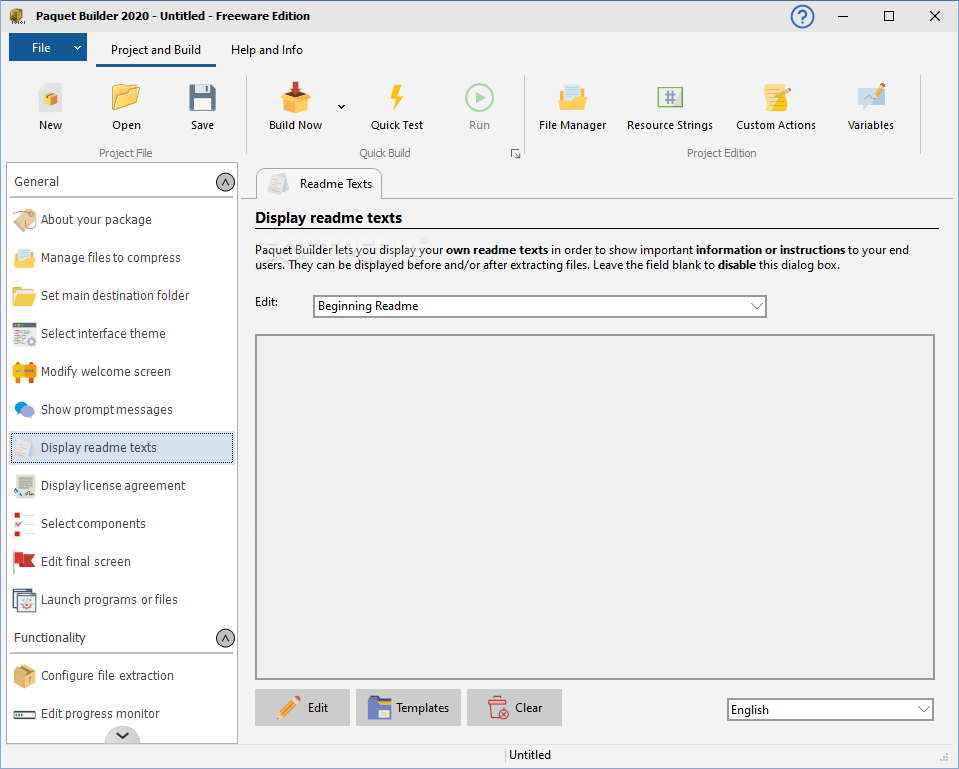The width and height of the screenshot is (959, 769).
Task: Open the English language dropdown
Action: [x=830, y=710]
